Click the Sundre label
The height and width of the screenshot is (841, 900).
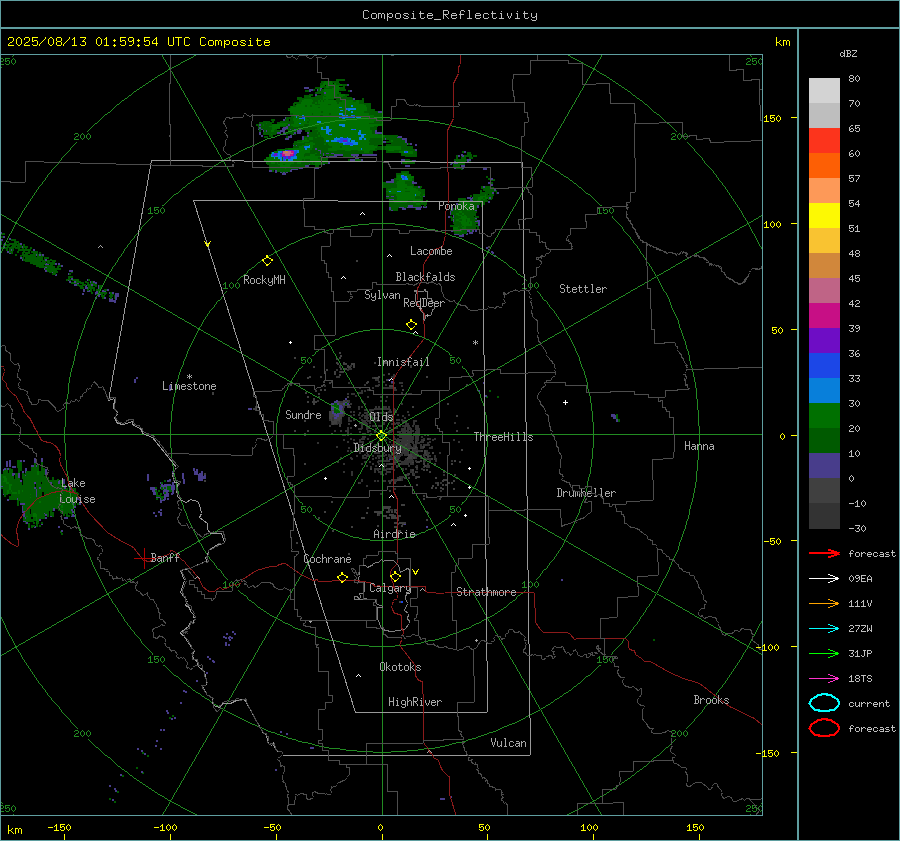pyautogui.click(x=303, y=414)
